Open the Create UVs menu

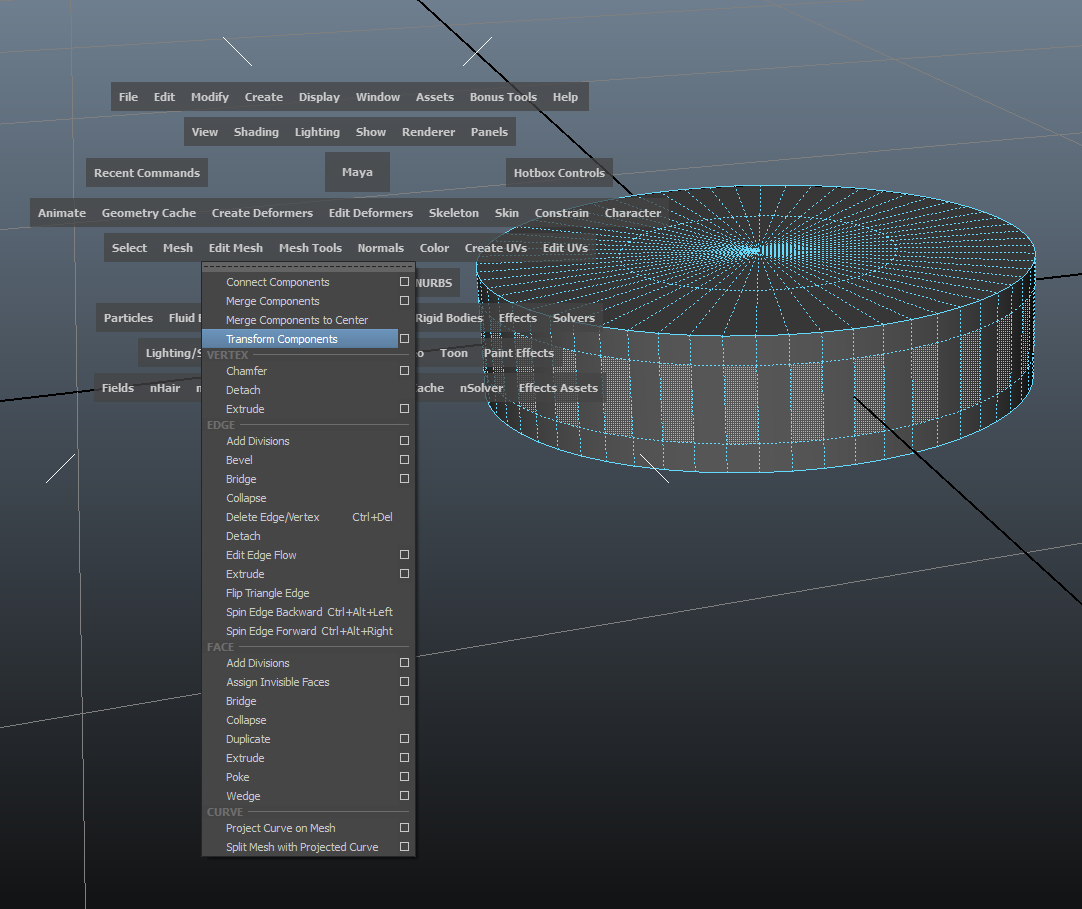495,248
